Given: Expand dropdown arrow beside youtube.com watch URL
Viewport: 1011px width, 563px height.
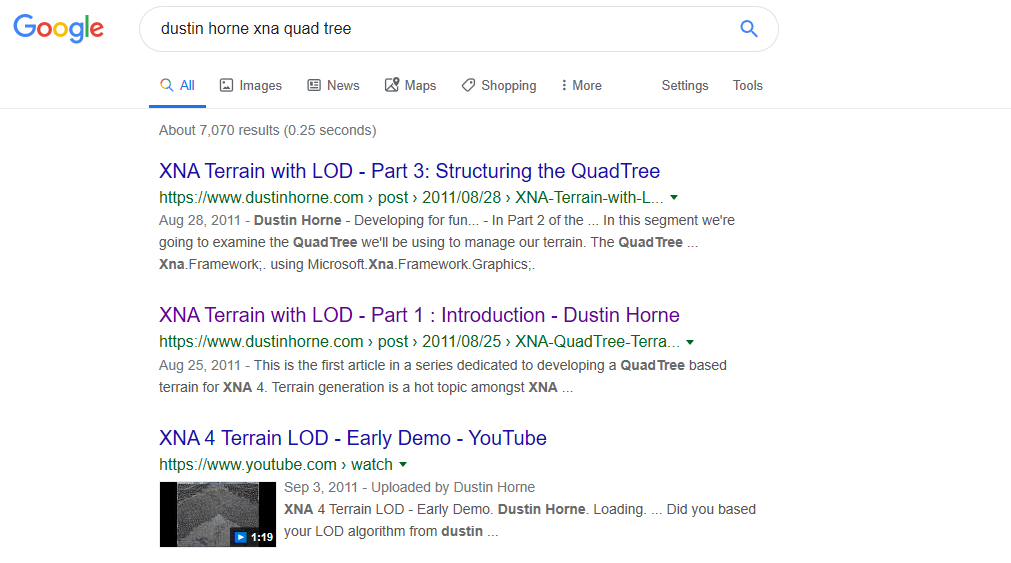Looking at the screenshot, I should point(403,464).
